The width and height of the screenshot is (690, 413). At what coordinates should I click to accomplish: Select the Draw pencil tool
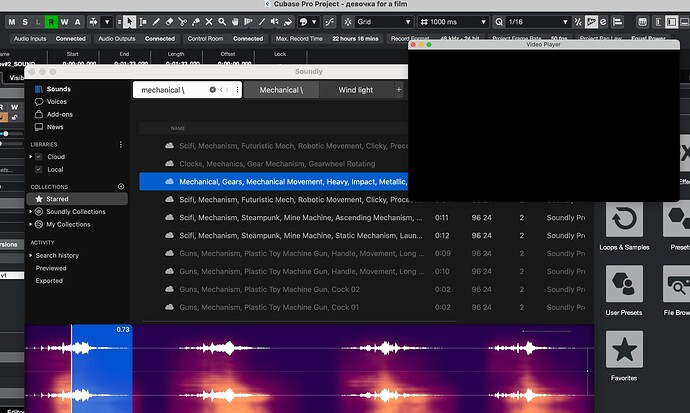pyautogui.click(x=156, y=22)
